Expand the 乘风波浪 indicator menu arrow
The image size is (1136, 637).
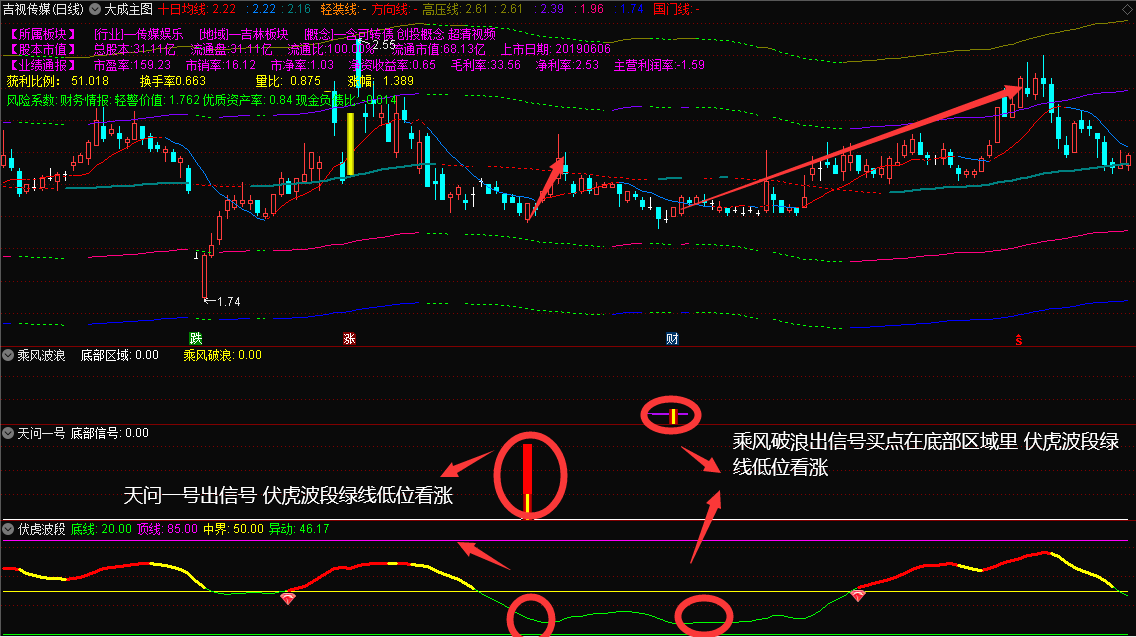(9, 355)
